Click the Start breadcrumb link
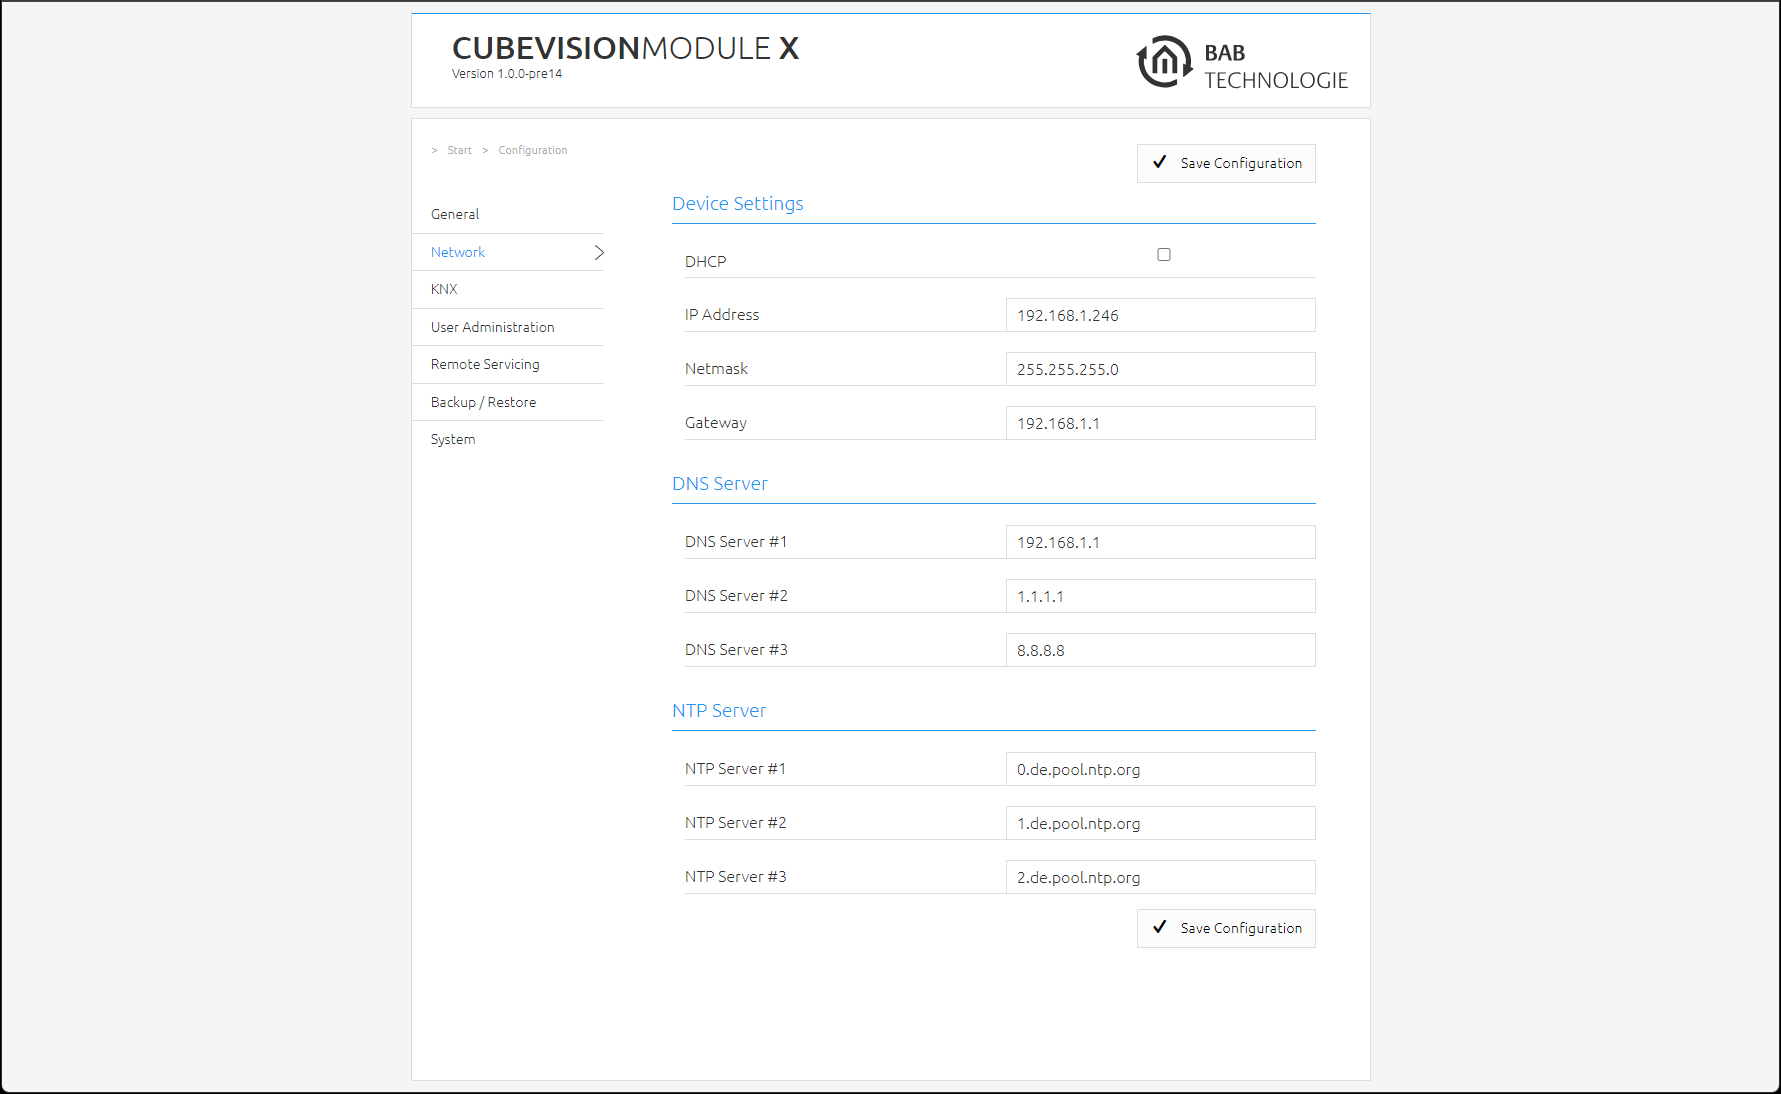Screen dimensions: 1781x1094 coord(460,150)
